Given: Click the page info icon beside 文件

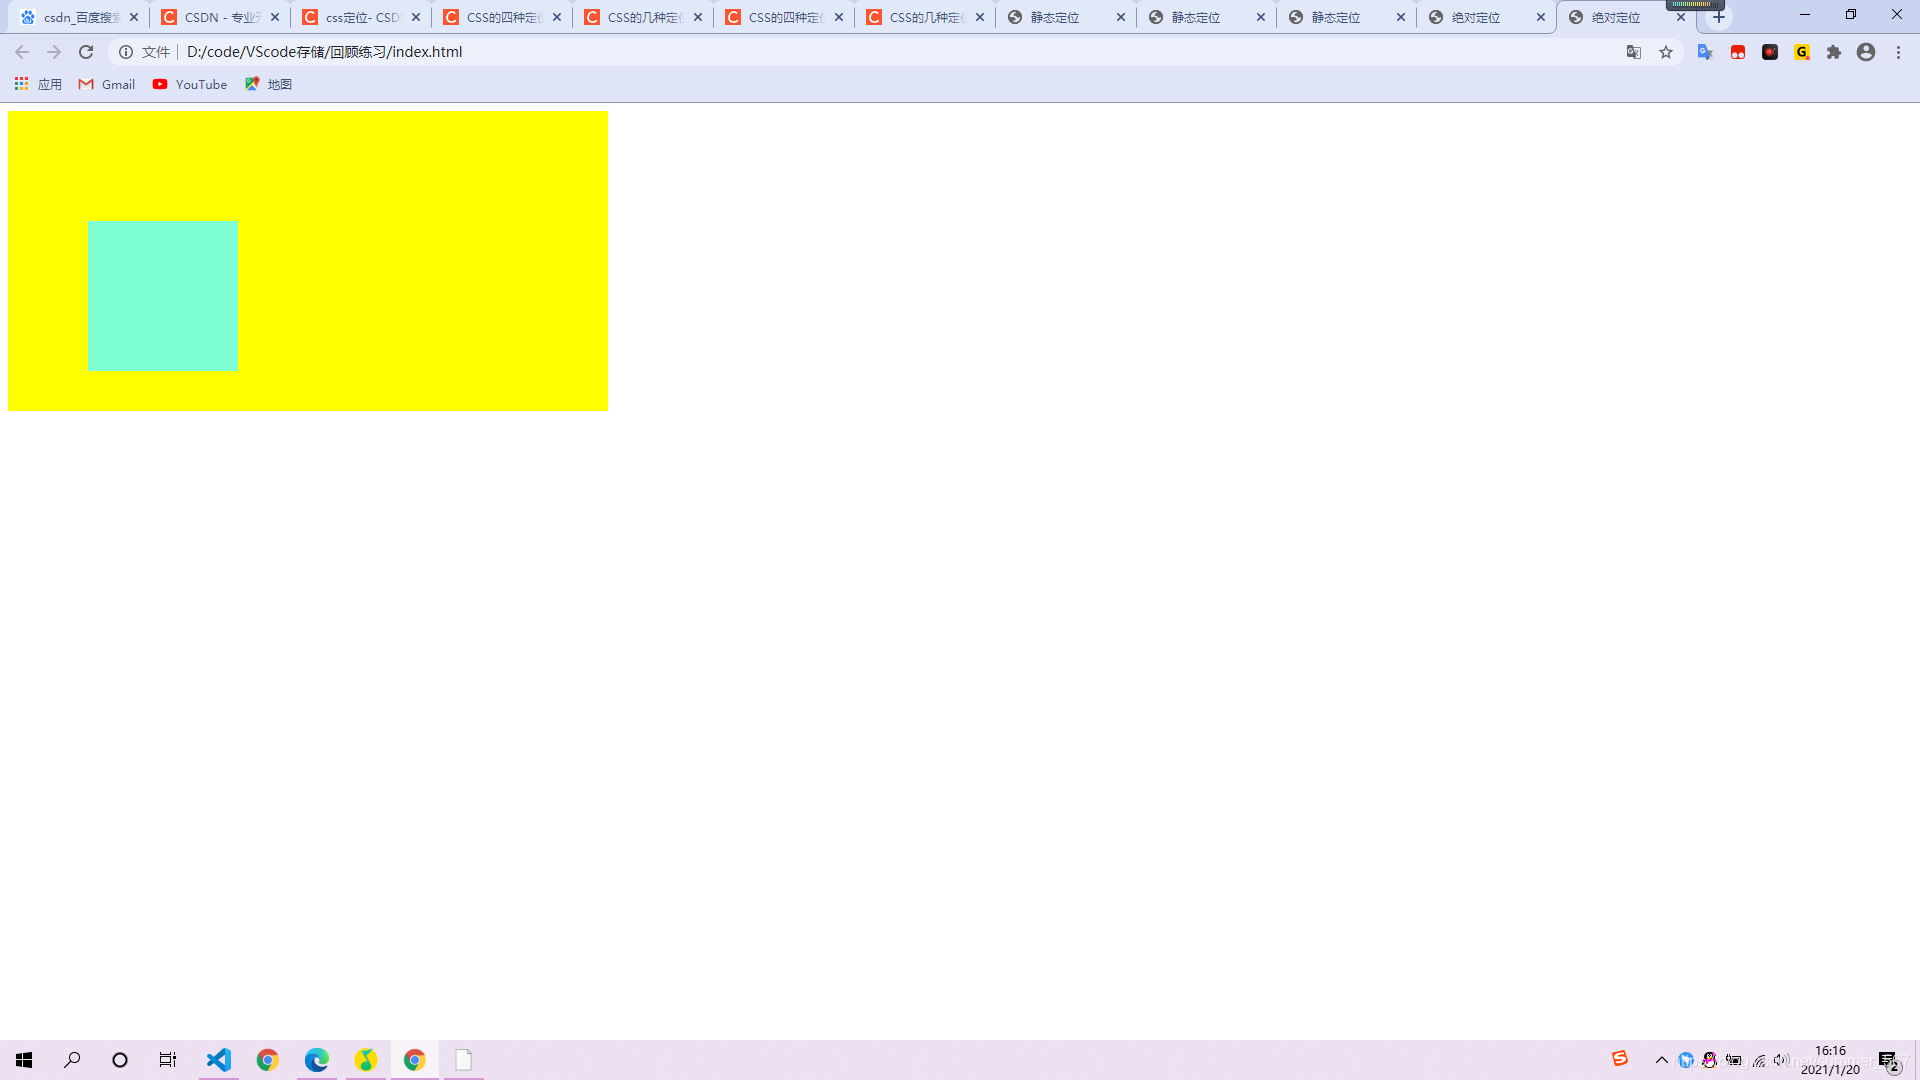Looking at the screenshot, I should 126,52.
